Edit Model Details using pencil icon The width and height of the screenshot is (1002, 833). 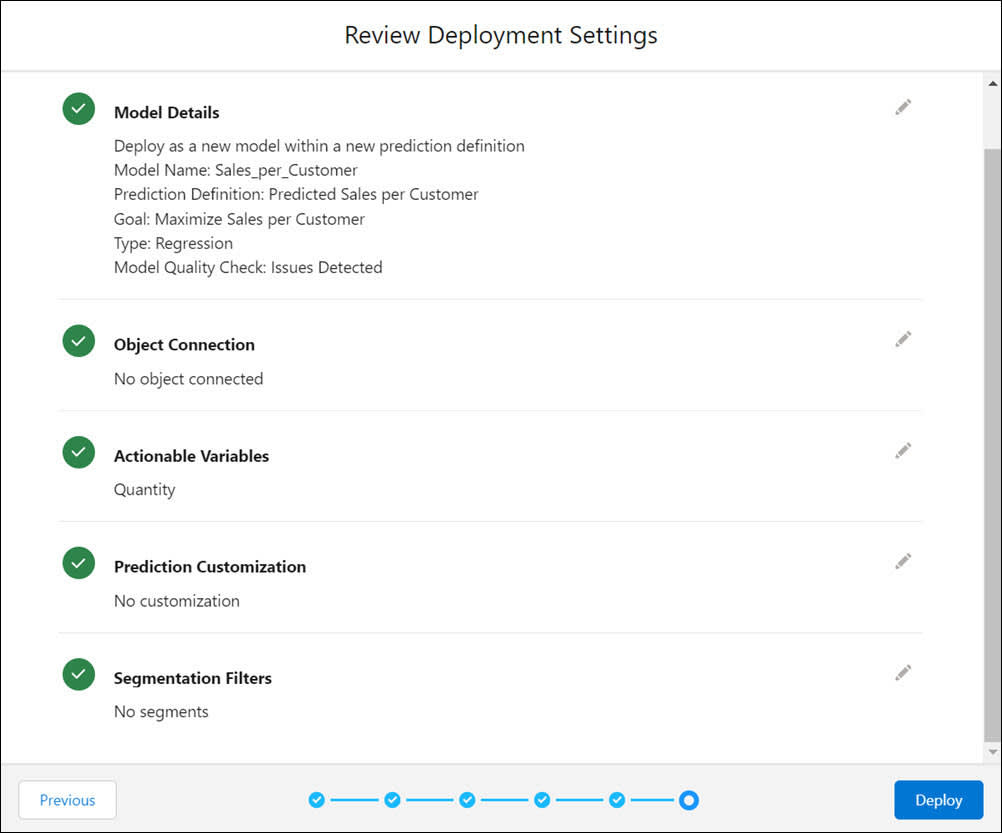[903, 107]
